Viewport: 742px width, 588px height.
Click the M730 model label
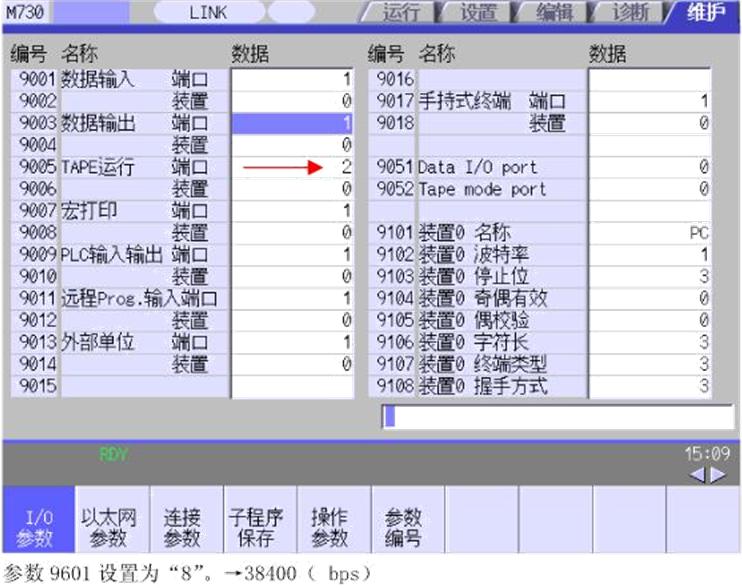[x=26, y=12]
